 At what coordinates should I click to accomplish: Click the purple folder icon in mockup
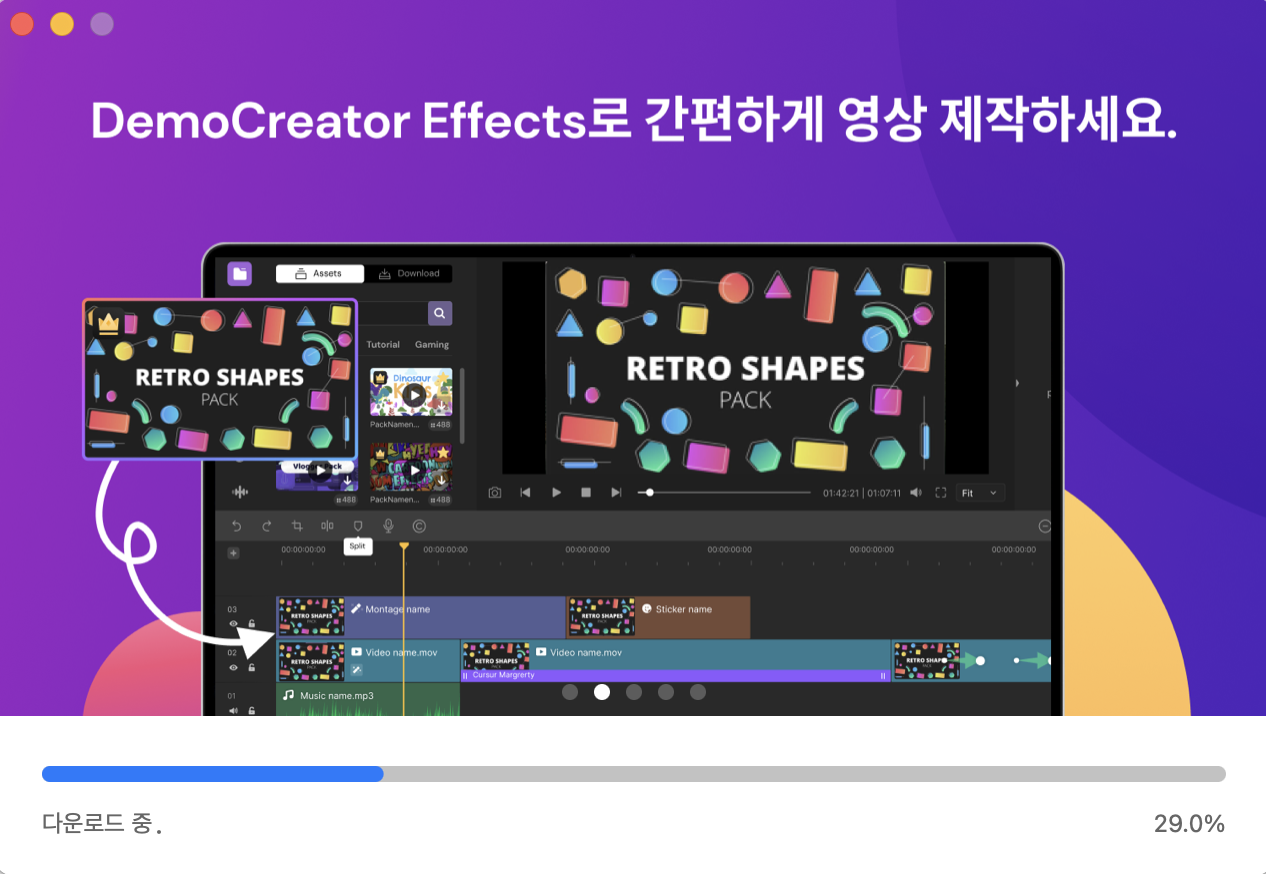point(239,274)
